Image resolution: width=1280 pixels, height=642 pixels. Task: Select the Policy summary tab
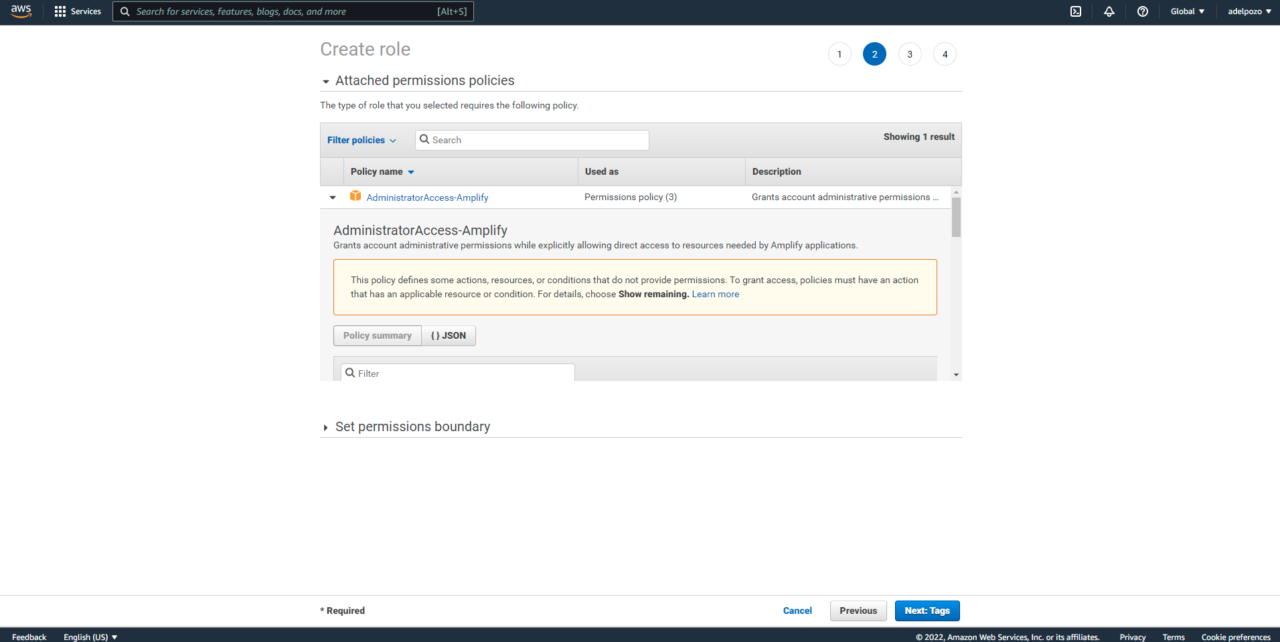(x=377, y=336)
